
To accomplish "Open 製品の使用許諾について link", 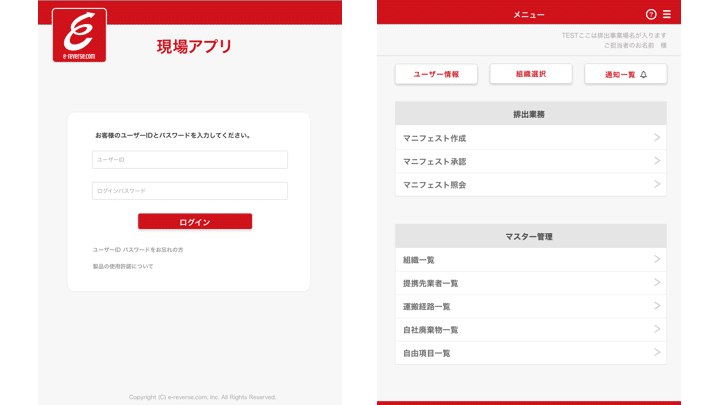I will click(123, 267).
